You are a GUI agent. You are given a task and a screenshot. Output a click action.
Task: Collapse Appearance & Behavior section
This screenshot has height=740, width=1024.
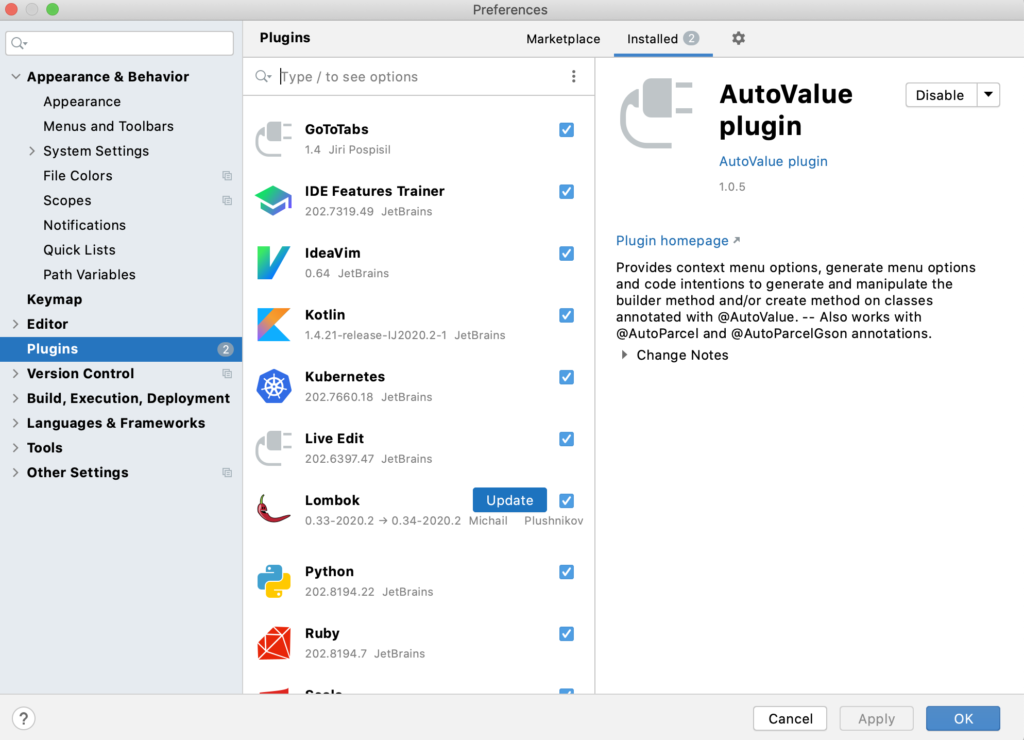click(16, 76)
